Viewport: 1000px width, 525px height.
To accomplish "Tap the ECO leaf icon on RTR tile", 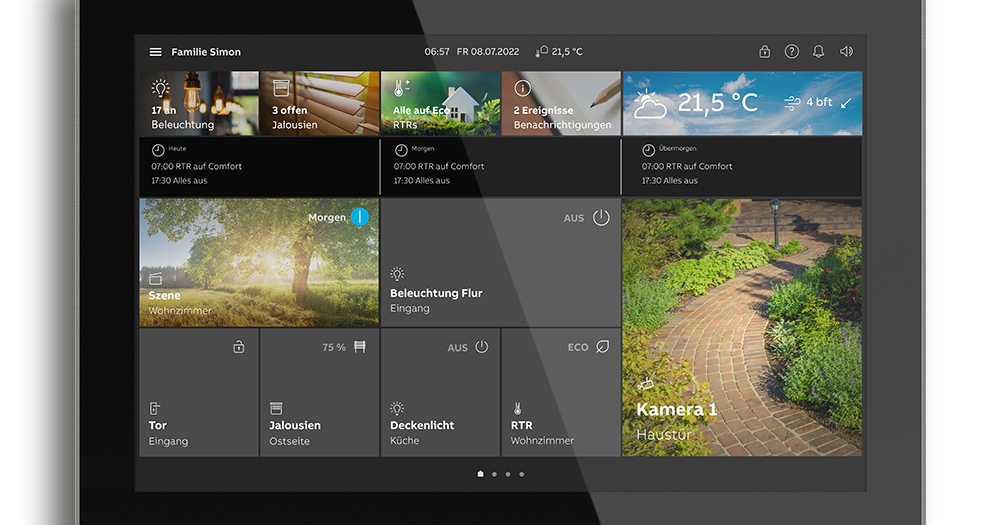I will [602, 347].
